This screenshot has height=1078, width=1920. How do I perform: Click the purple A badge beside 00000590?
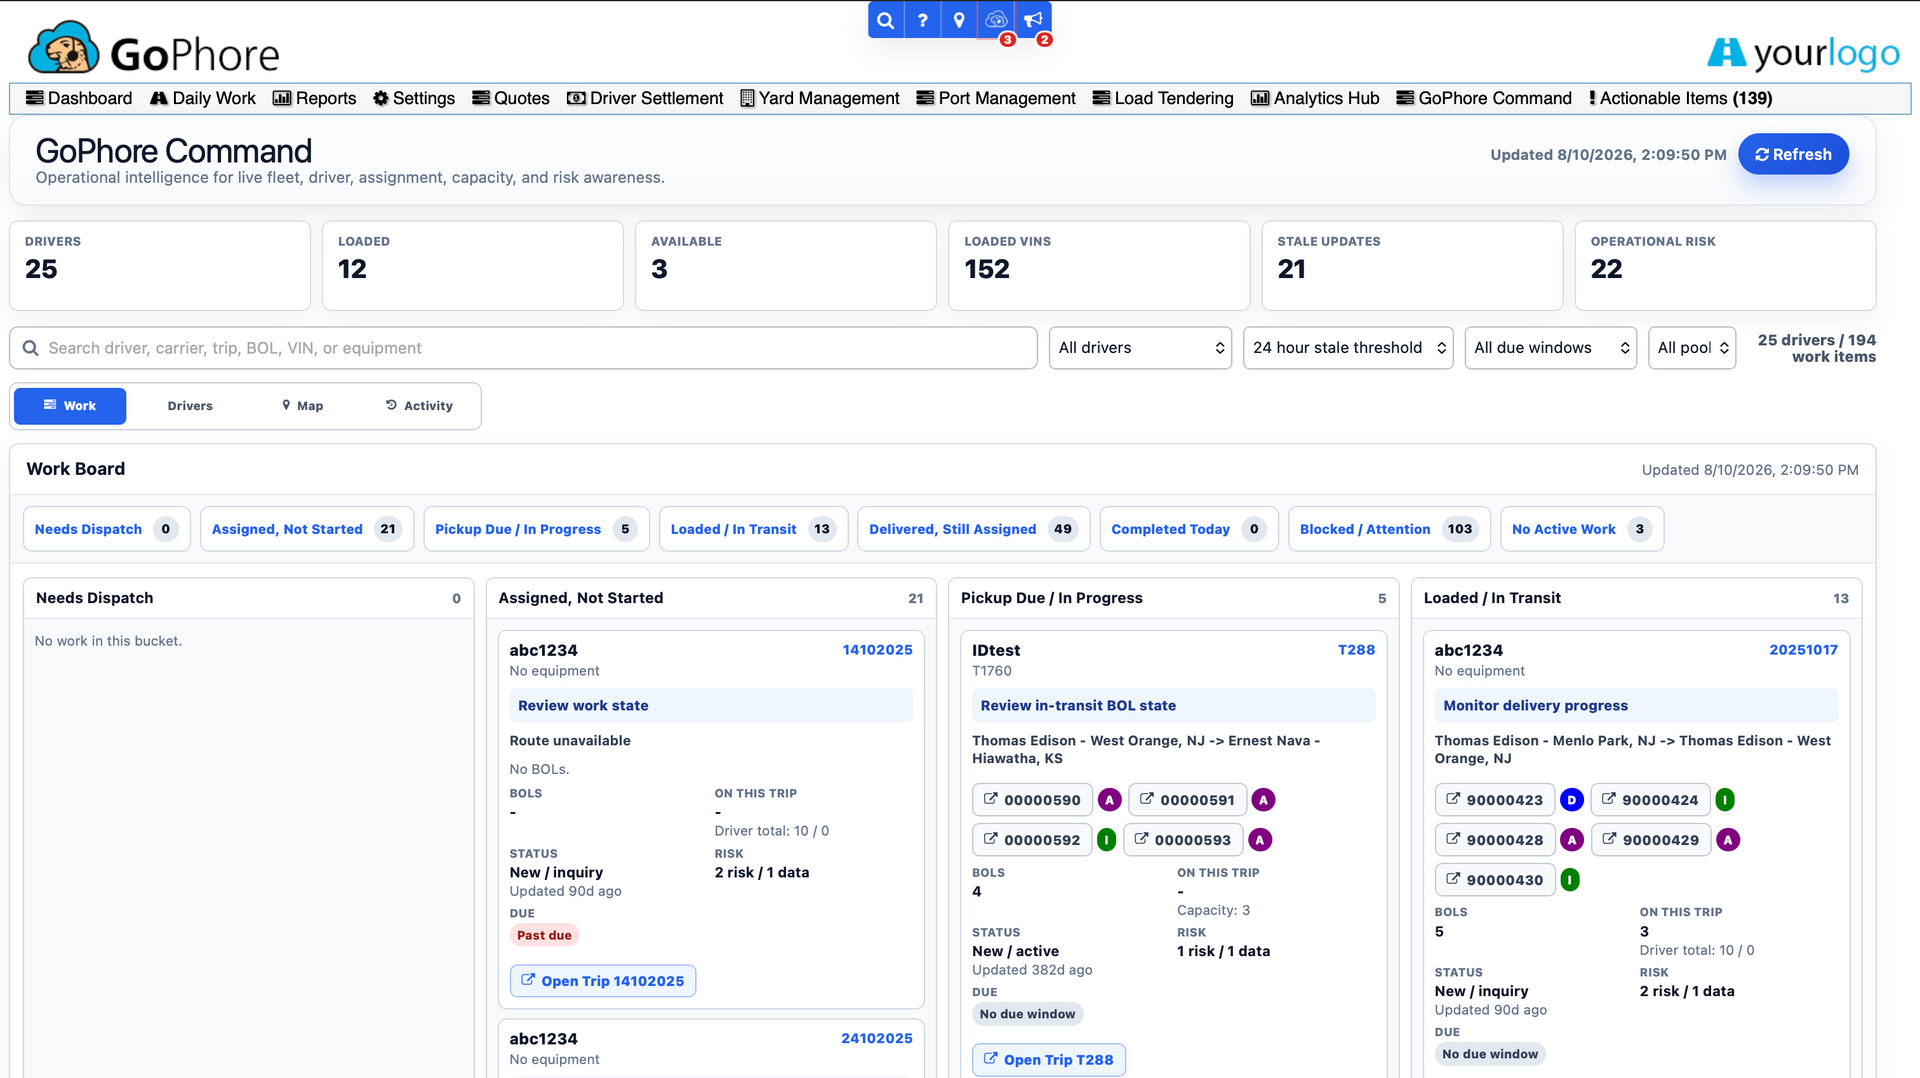(x=1109, y=800)
